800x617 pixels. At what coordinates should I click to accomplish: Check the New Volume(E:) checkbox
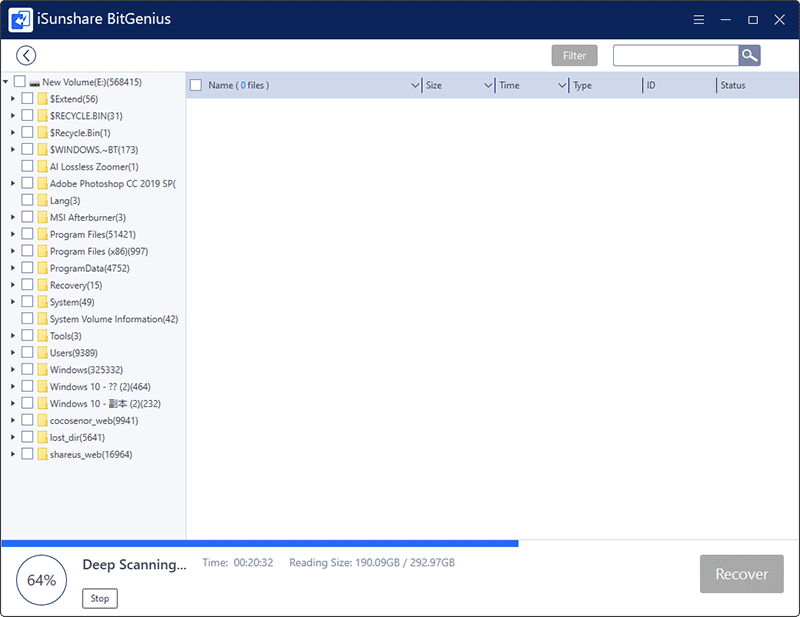[19, 81]
